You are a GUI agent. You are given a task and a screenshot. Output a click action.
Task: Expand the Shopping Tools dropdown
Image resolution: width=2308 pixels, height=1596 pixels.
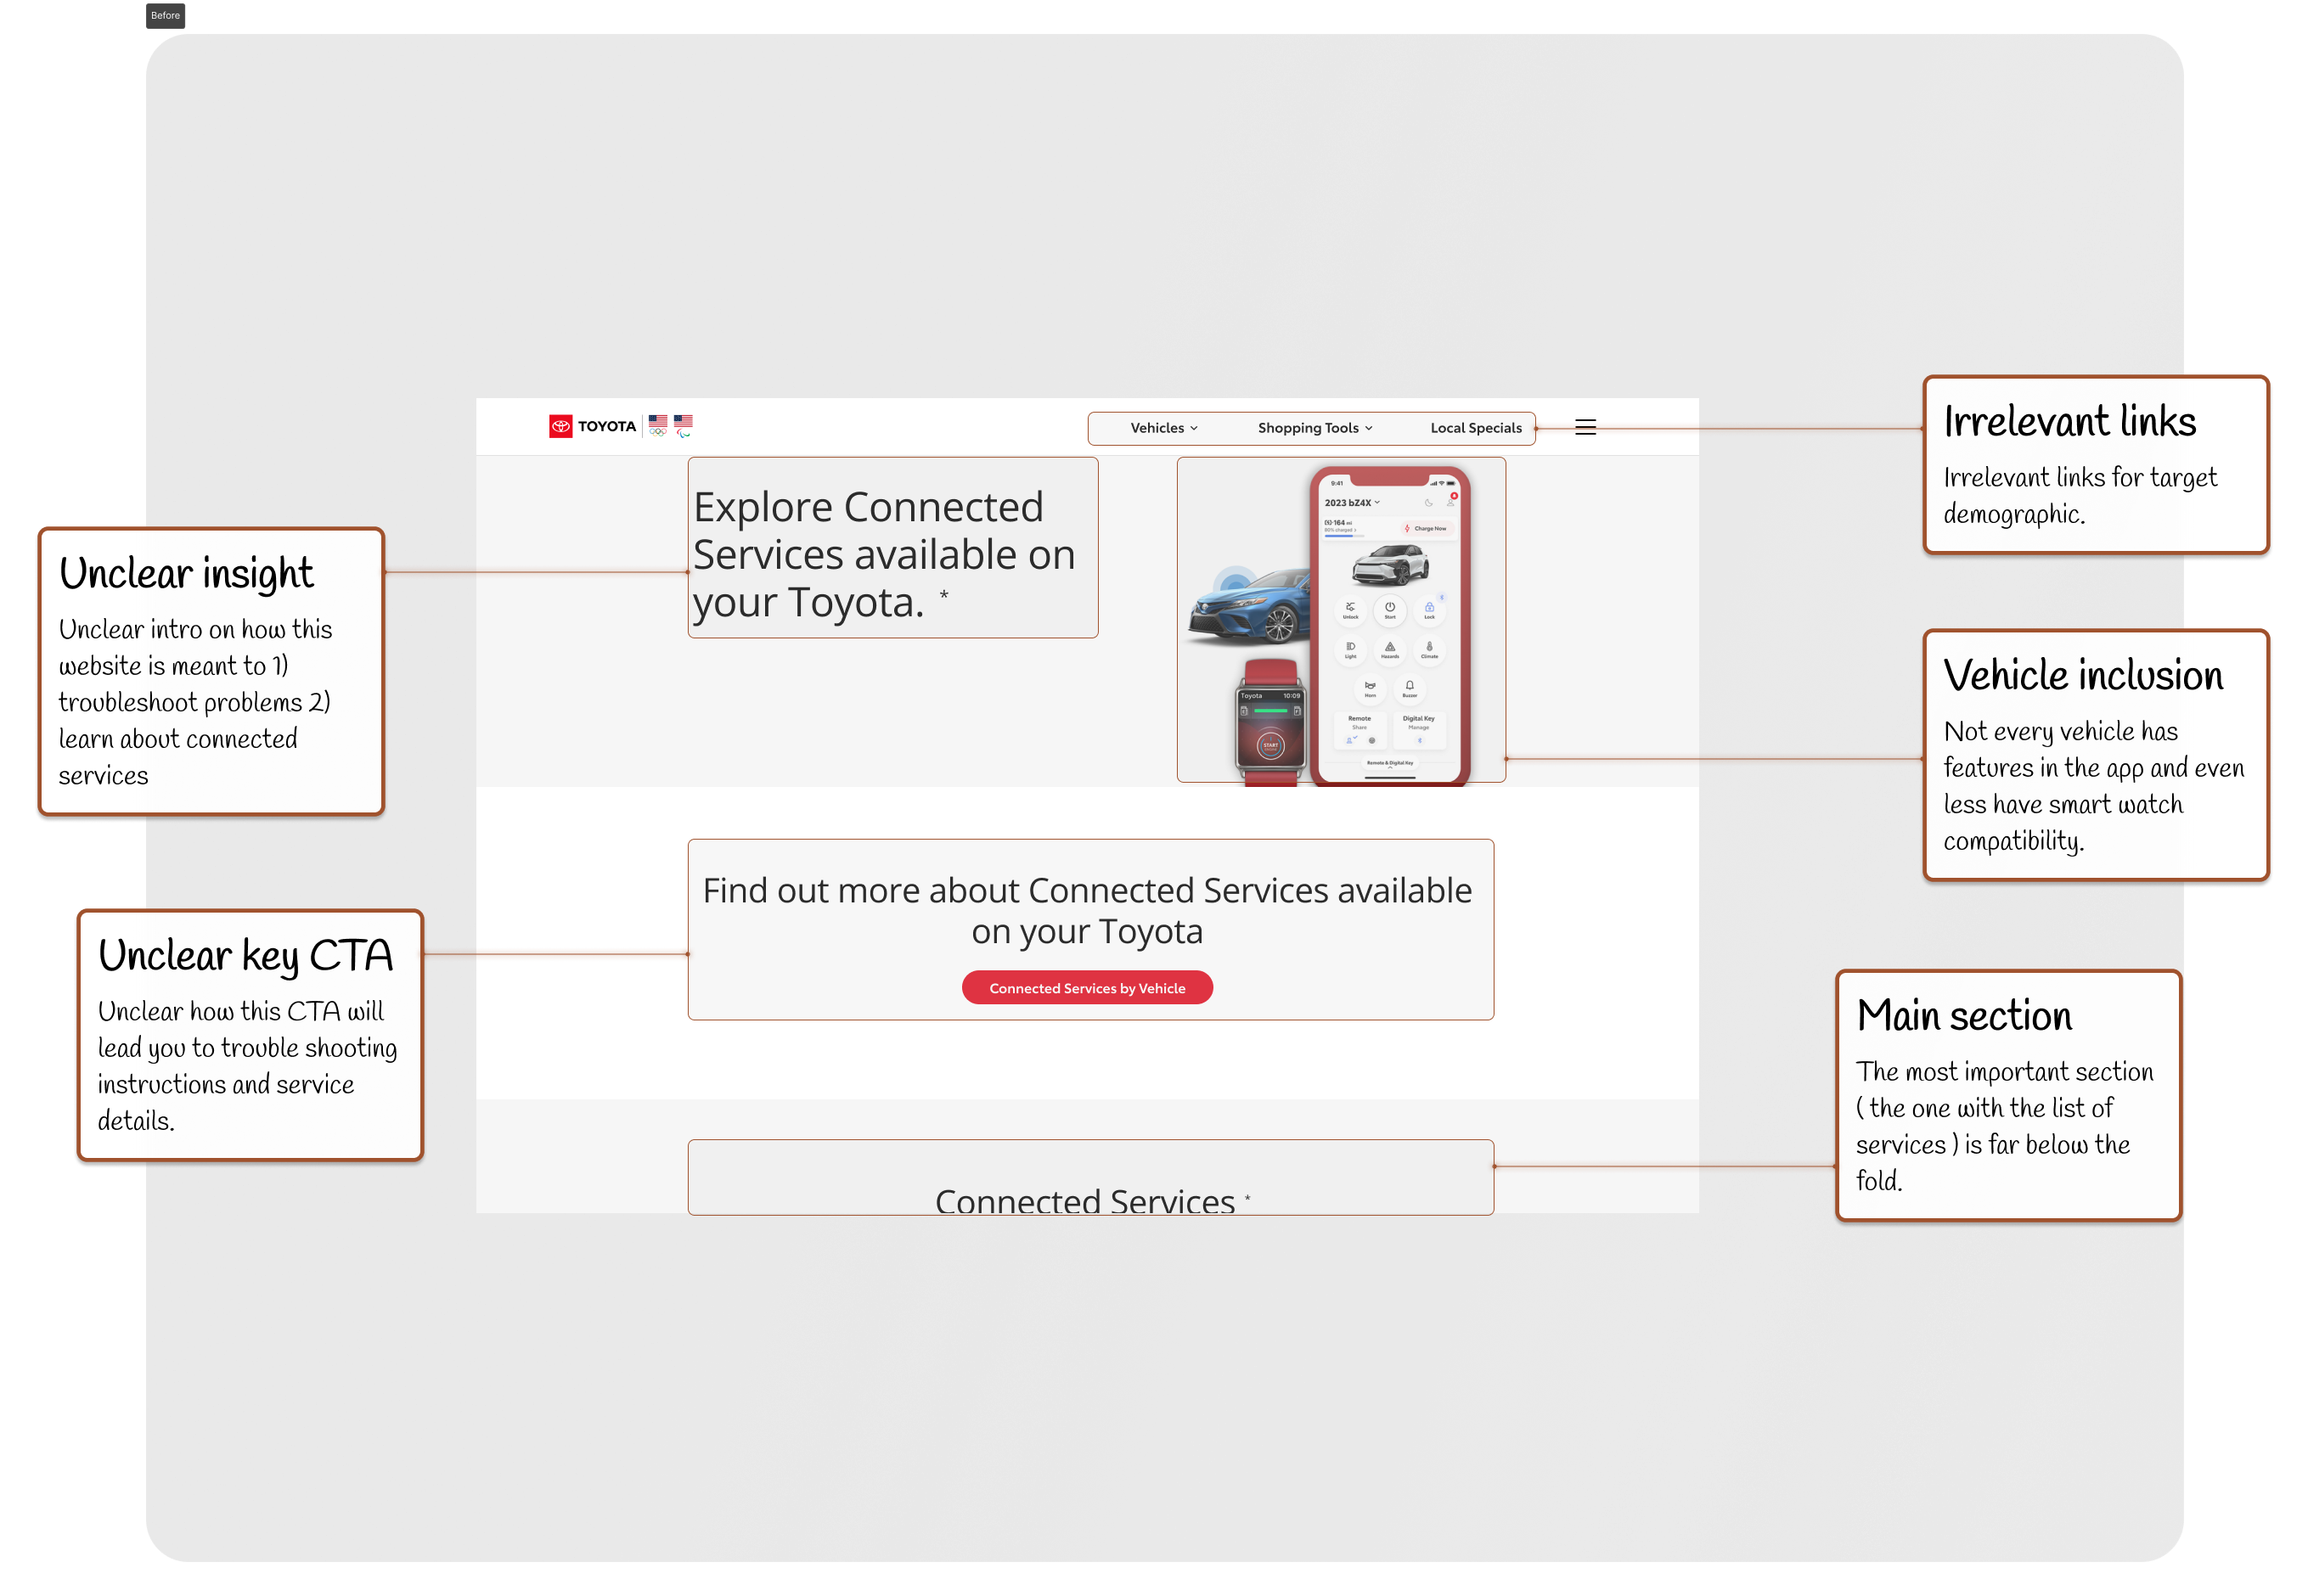(x=1314, y=428)
